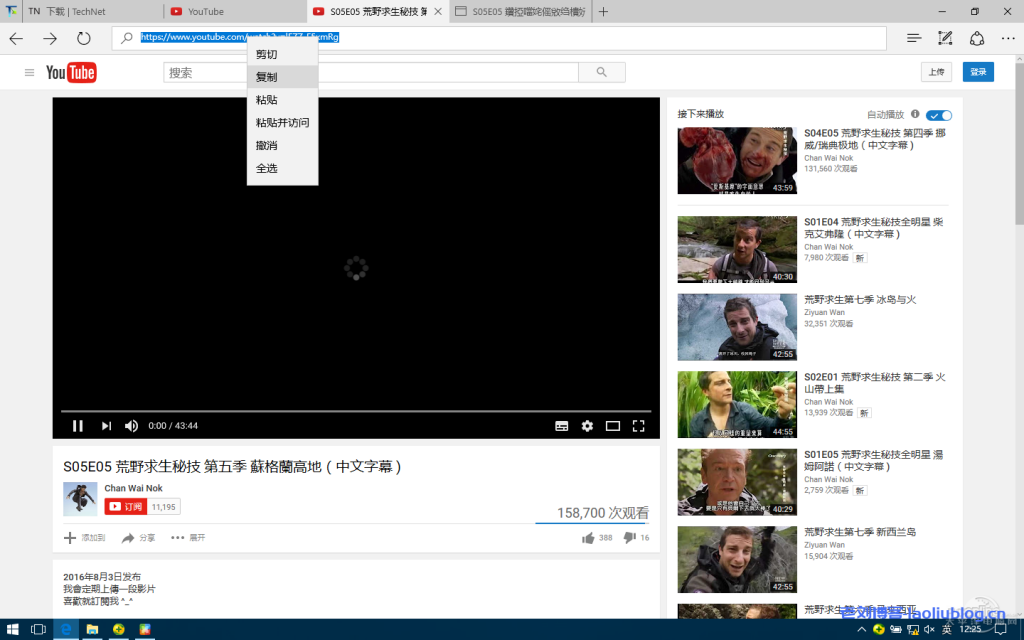Toggle subtitles in the video player

tap(562, 426)
